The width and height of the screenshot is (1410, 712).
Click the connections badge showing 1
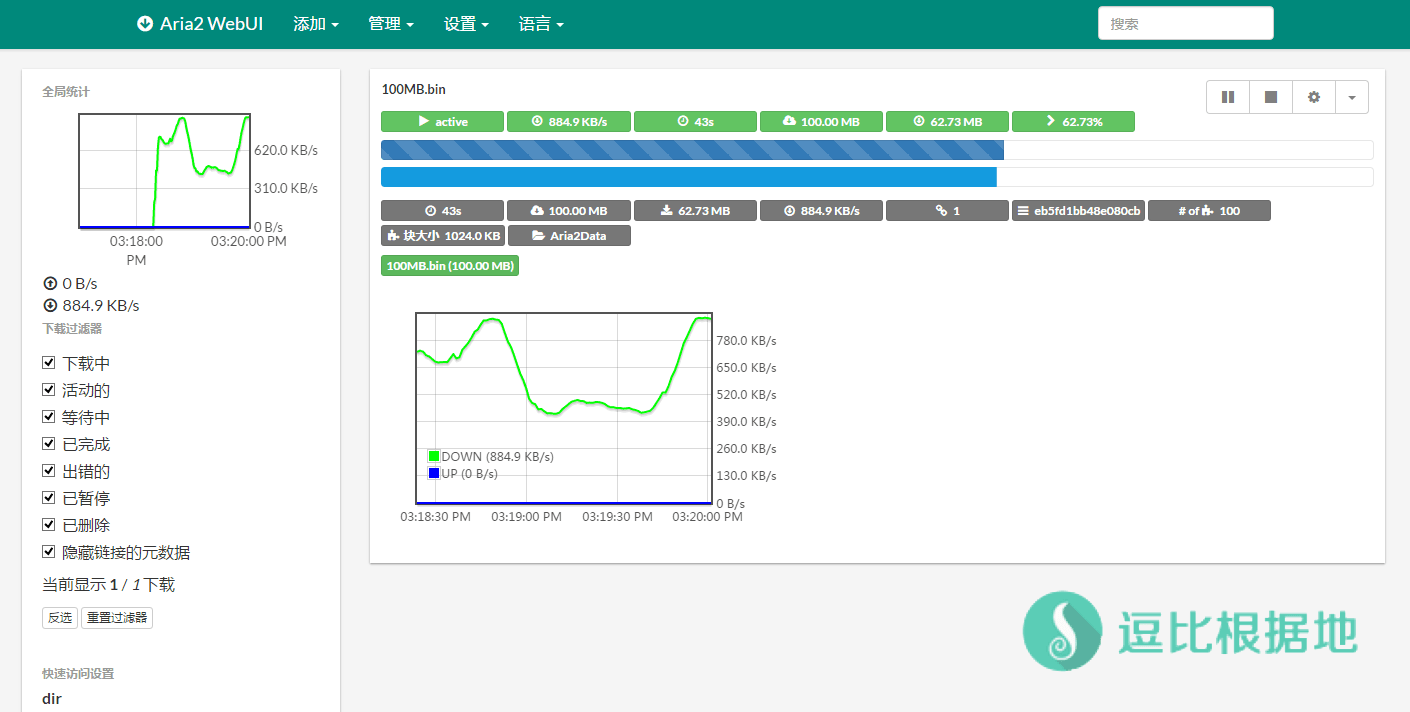(x=947, y=211)
